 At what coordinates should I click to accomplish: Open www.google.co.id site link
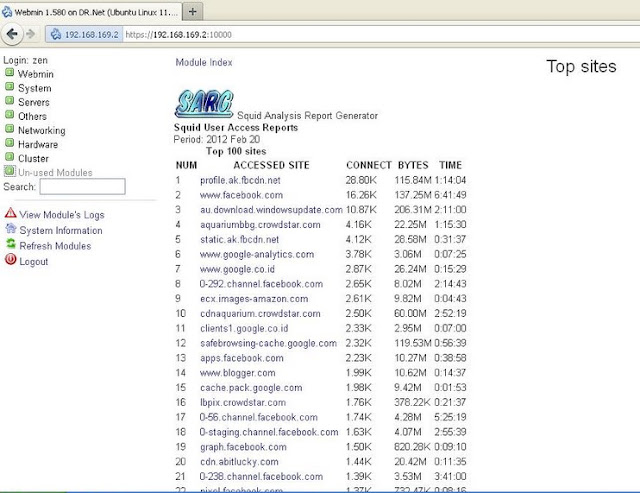coord(237,269)
